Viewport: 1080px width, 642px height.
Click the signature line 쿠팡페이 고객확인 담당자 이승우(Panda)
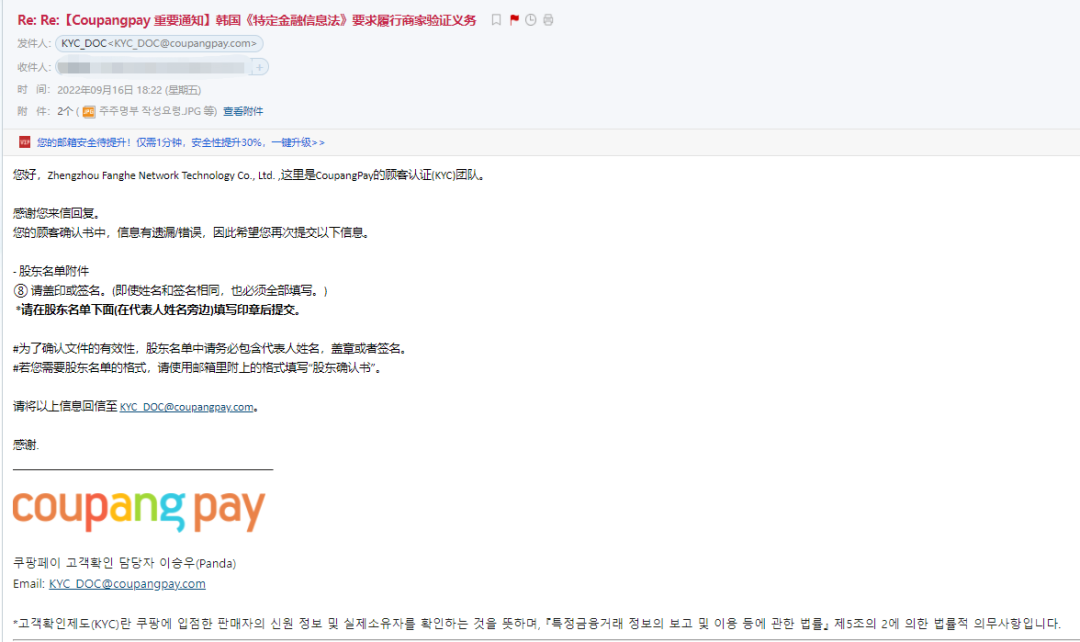pos(125,563)
